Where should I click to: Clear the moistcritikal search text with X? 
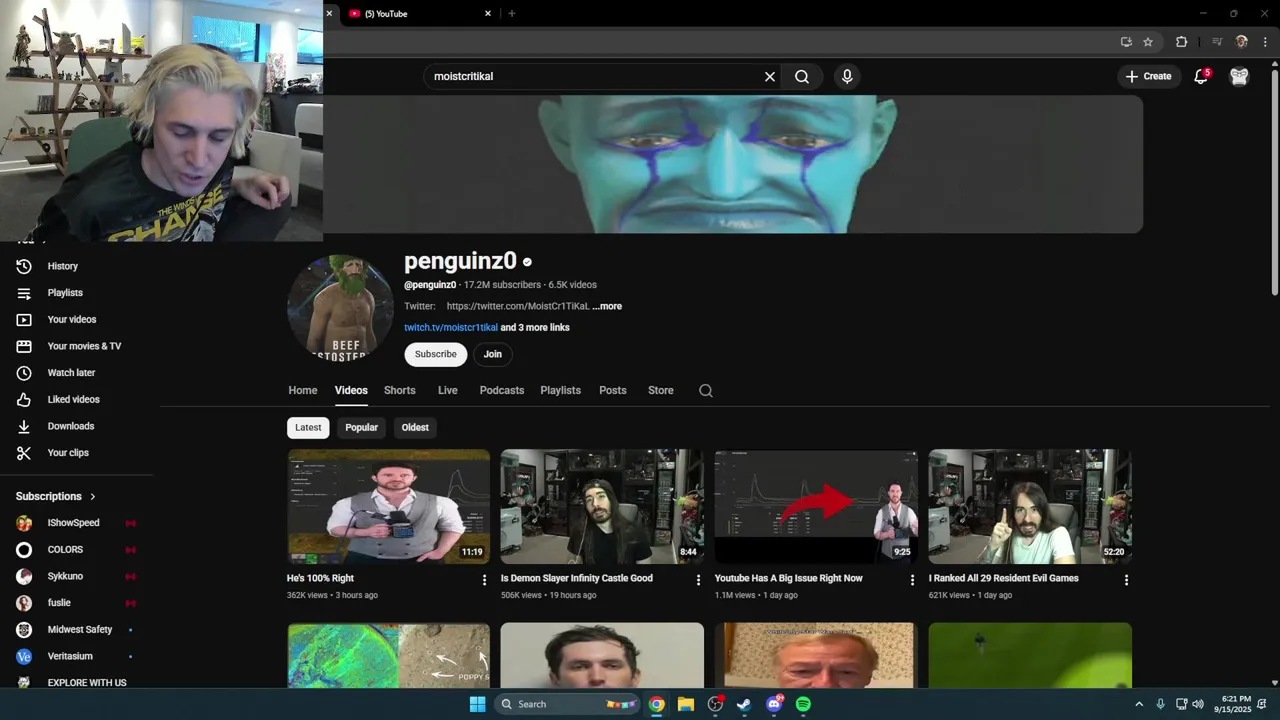point(770,76)
